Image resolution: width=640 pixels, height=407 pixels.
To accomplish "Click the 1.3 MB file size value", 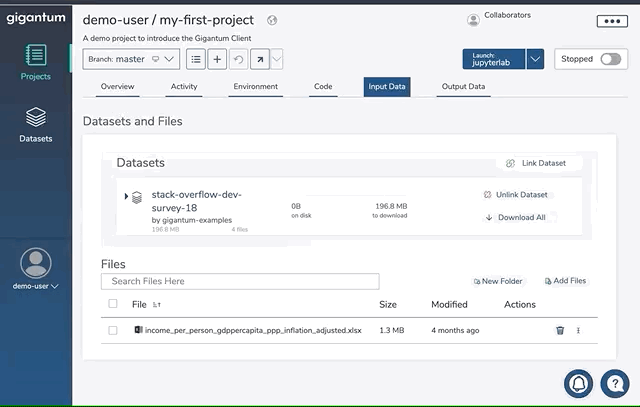I will [392, 330].
